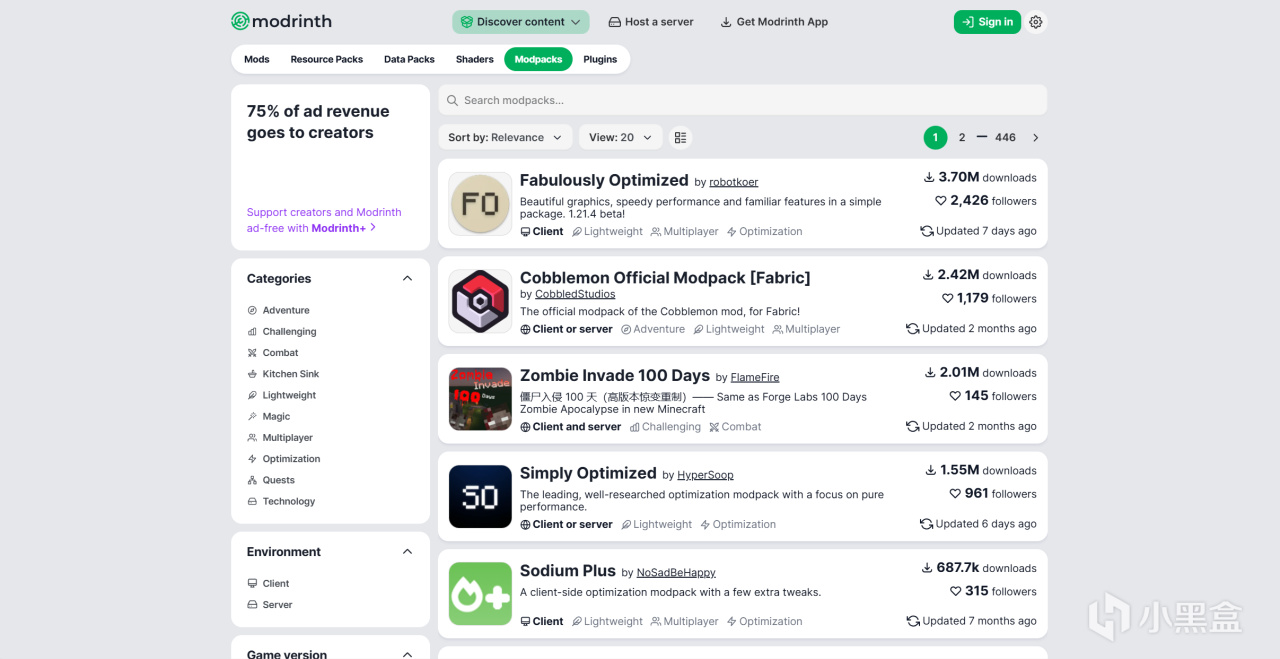This screenshot has width=1280, height=659.
Task: Go to page 446
Action: click(x=1005, y=138)
